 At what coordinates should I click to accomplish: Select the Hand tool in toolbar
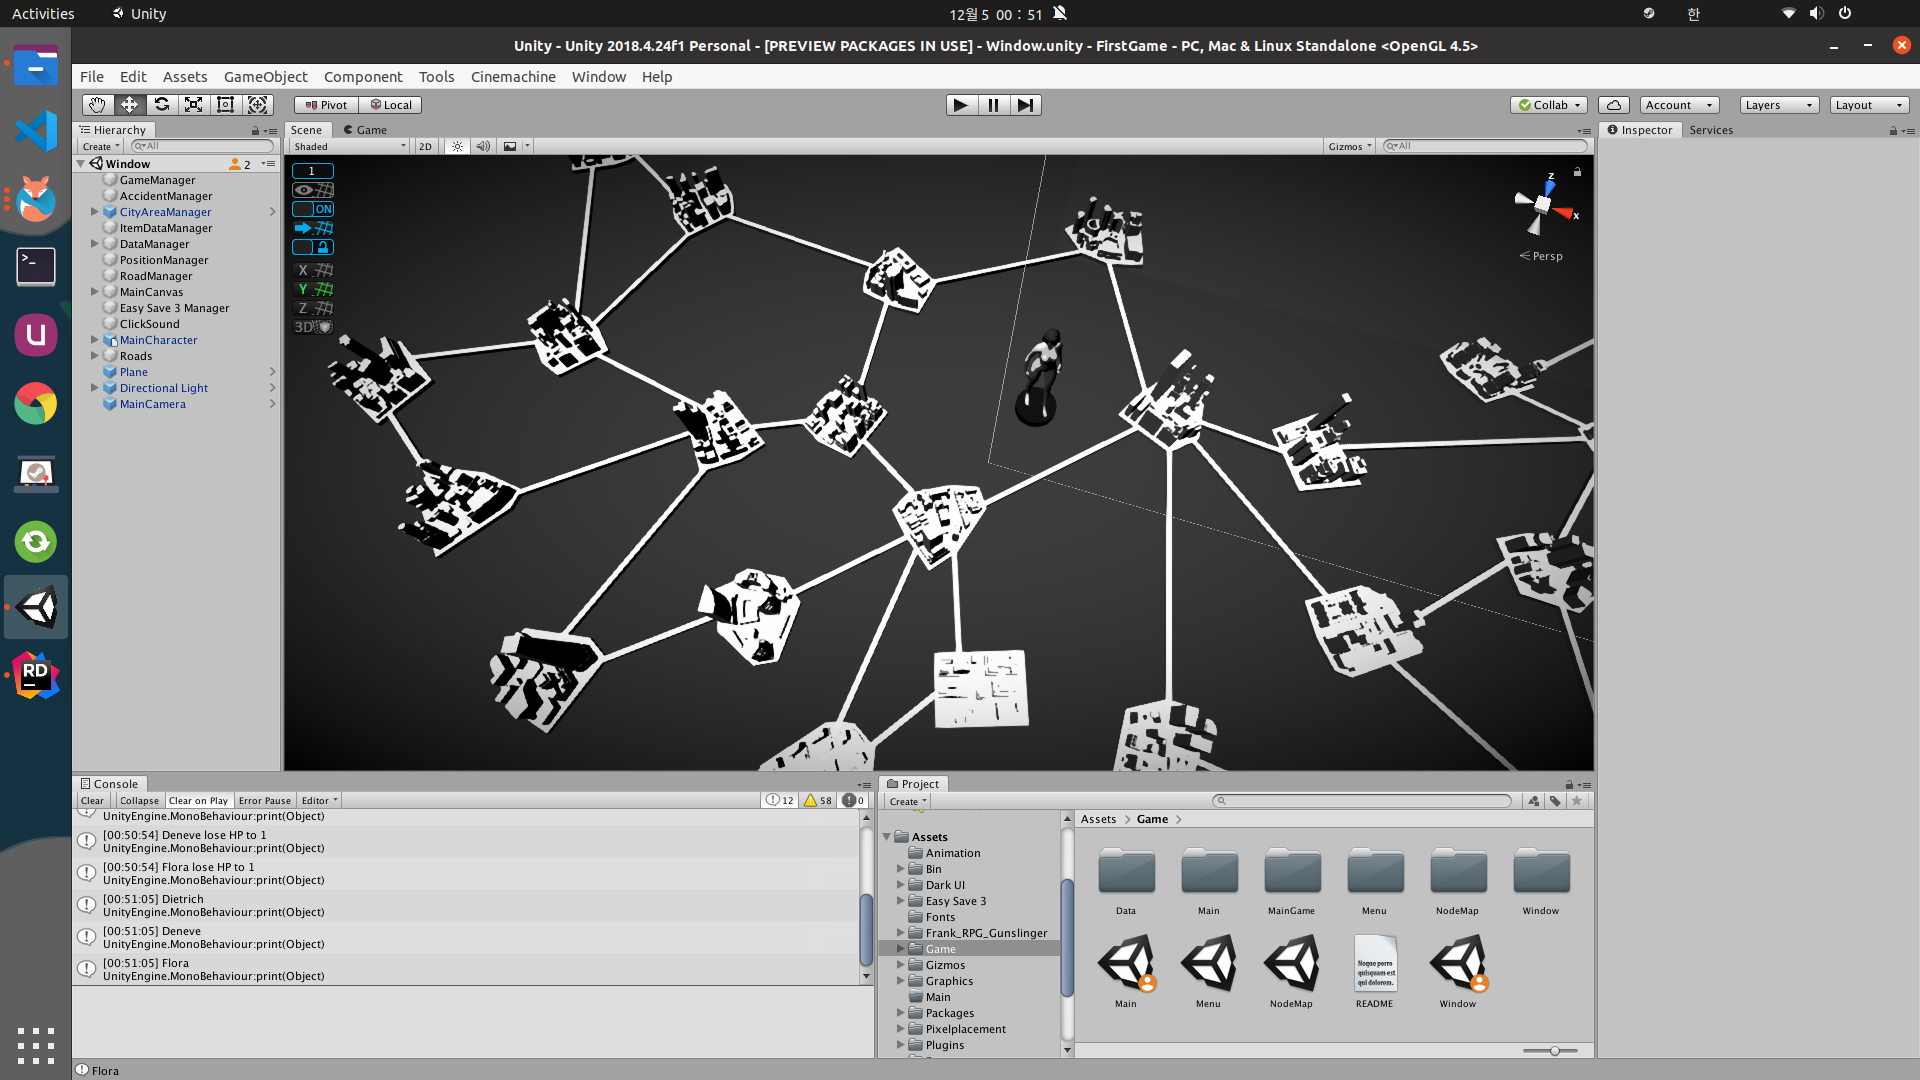(97, 105)
